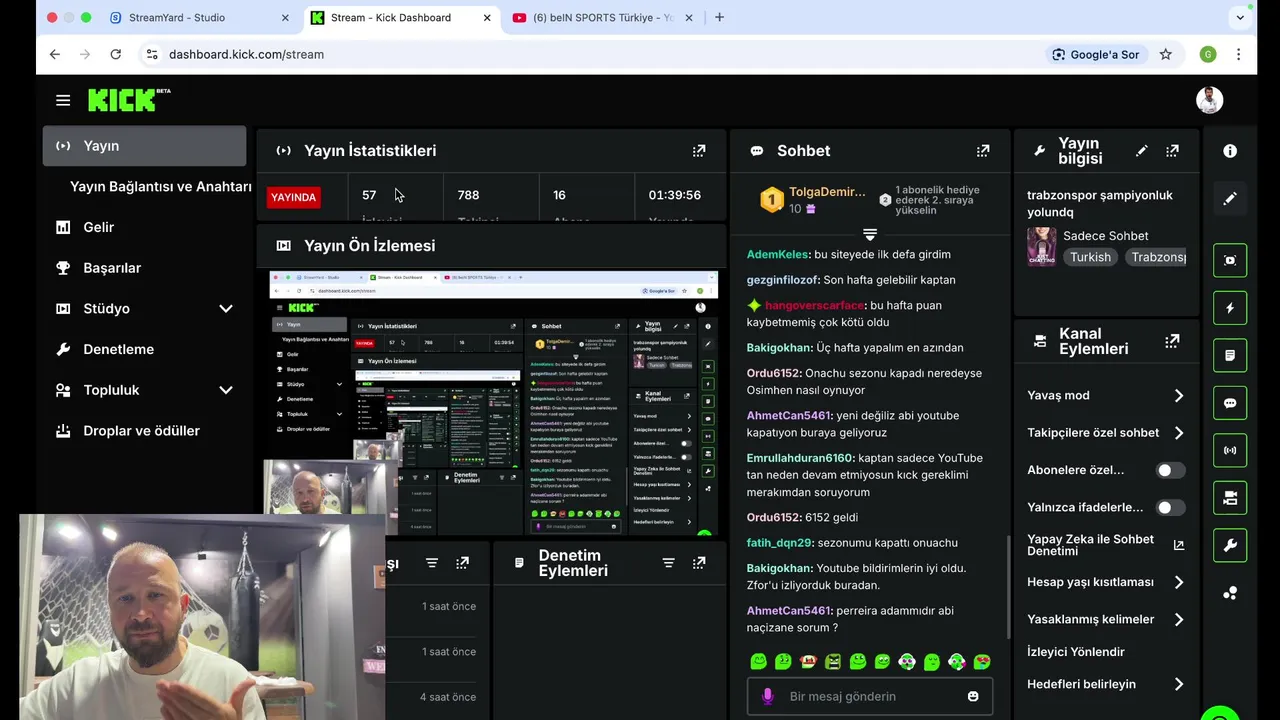Click the chat bubble icon in right sidebar
Screen dimensions: 1280x720
1230,403
